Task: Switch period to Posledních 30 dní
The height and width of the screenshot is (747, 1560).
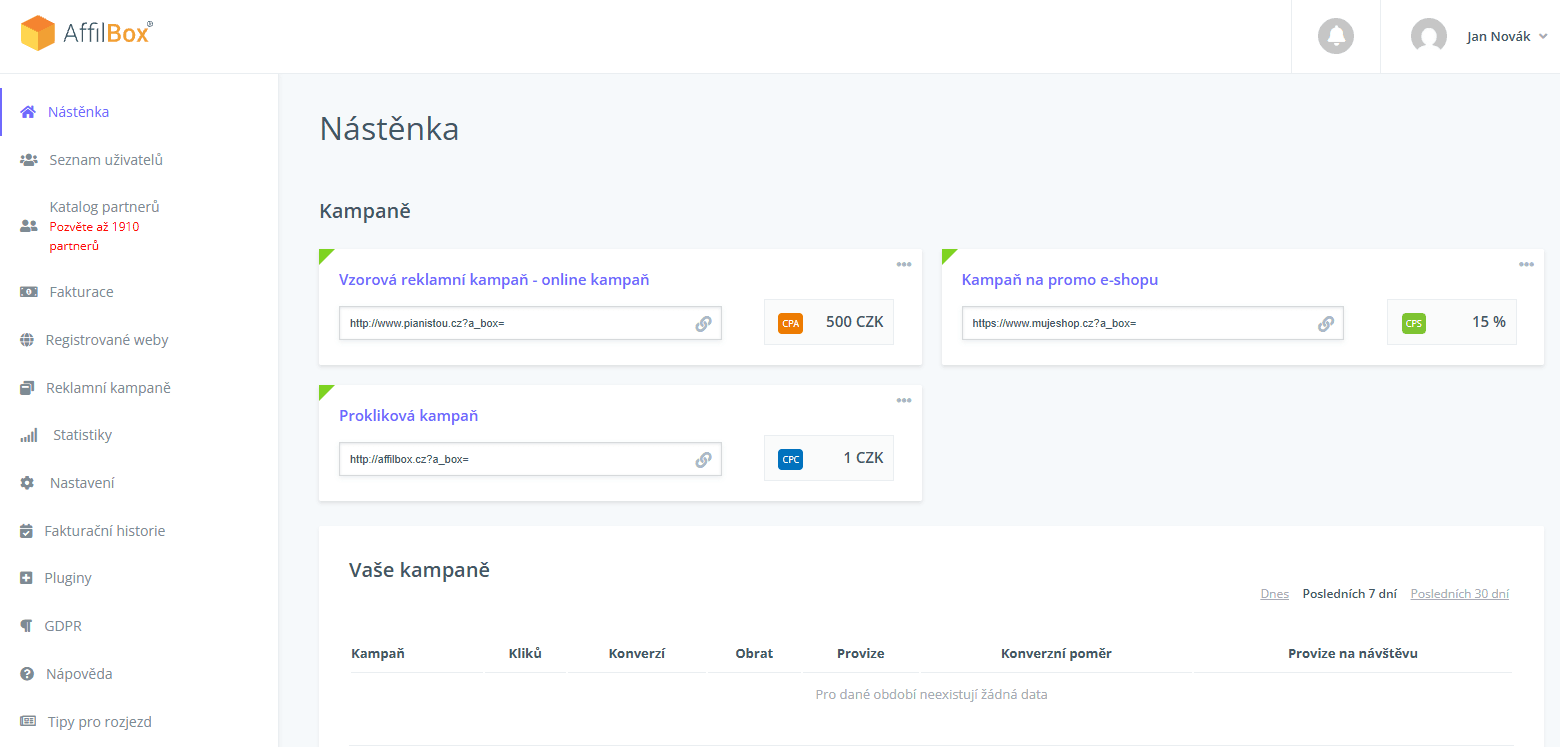Action: 1459,594
